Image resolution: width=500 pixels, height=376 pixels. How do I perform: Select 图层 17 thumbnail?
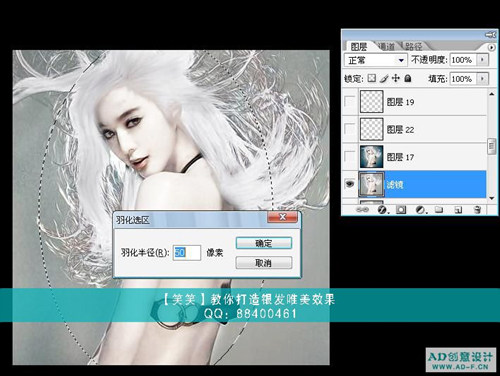[x=371, y=156]
